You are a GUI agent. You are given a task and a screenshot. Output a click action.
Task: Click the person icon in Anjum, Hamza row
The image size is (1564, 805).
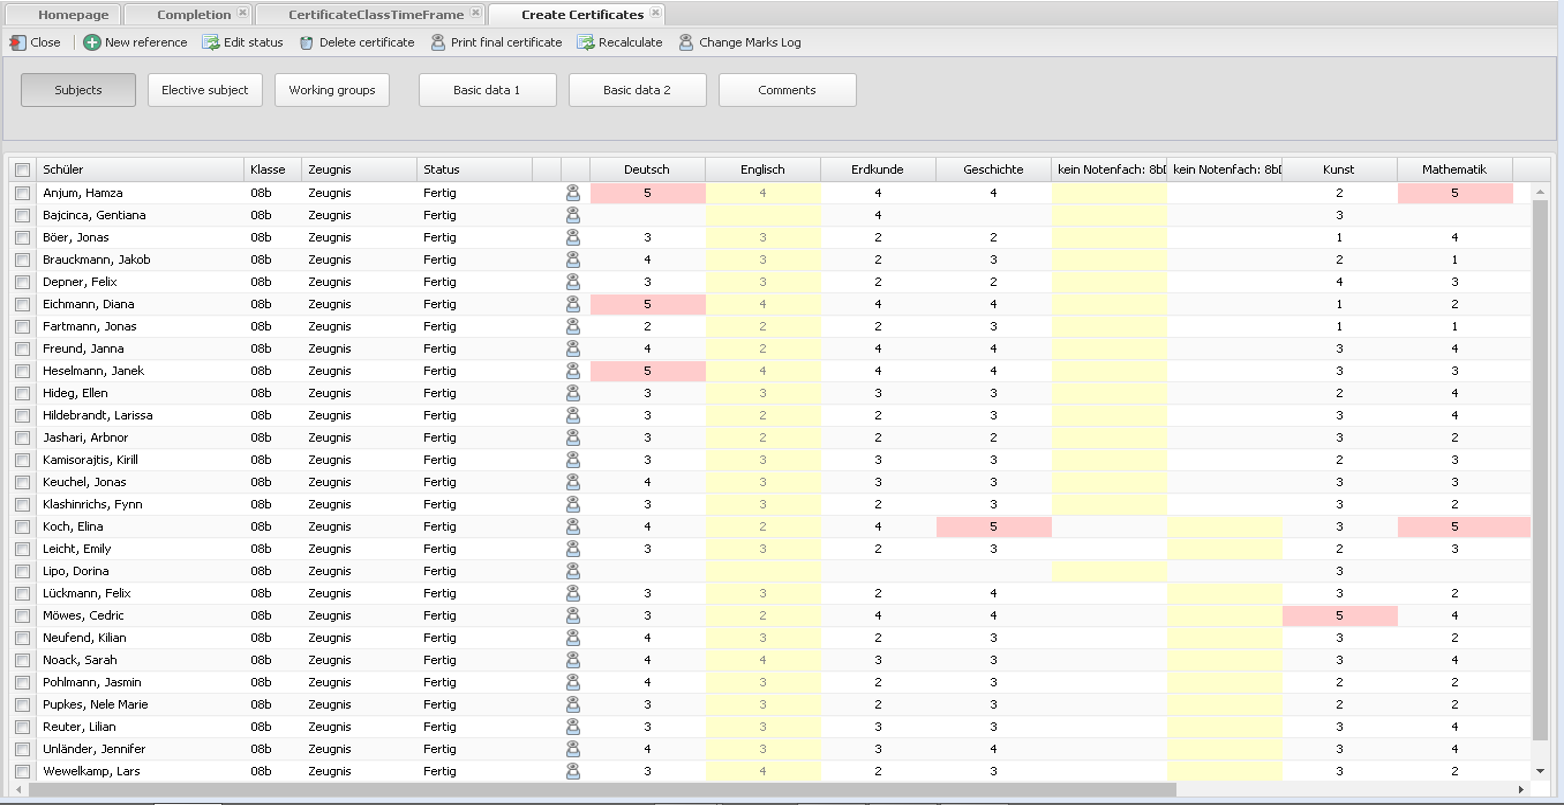(x=573, y=193)
